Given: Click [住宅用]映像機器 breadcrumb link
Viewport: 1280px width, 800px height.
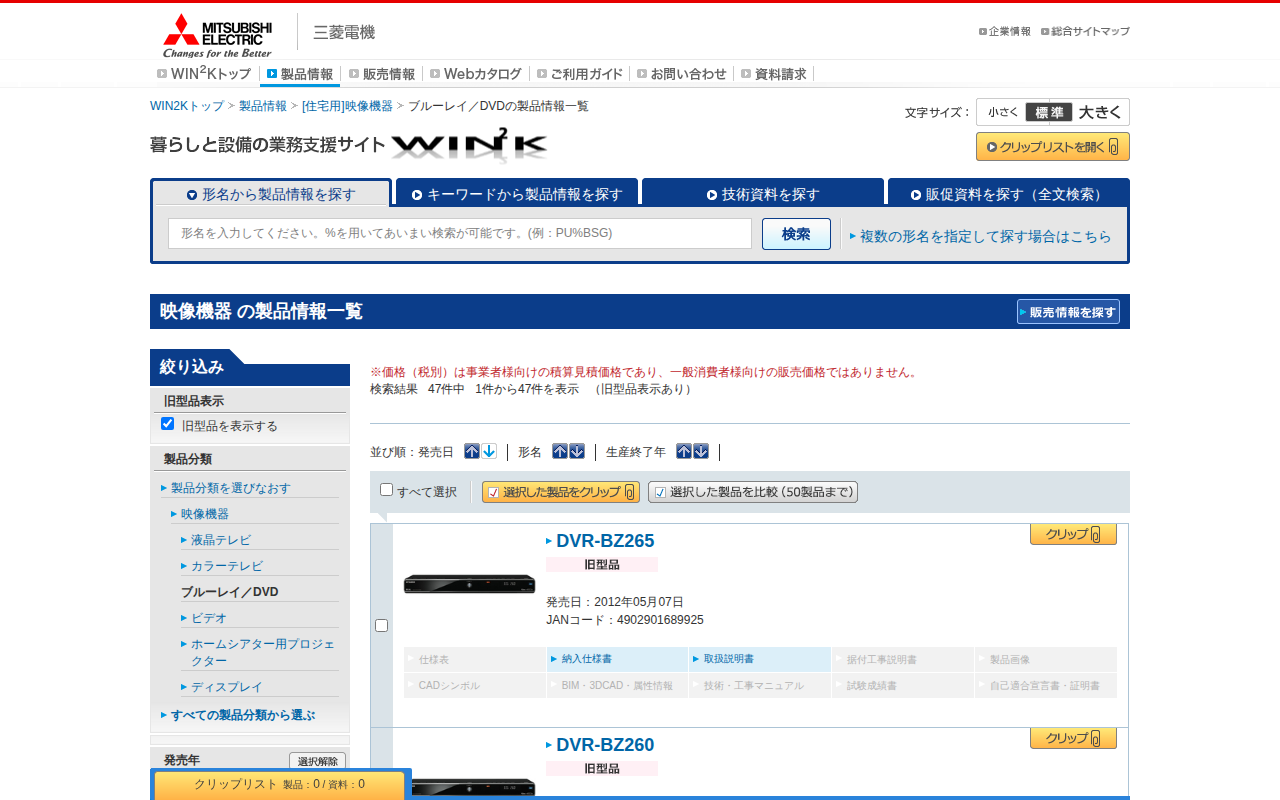Looking at the screenshot, I should click(347, 106).
